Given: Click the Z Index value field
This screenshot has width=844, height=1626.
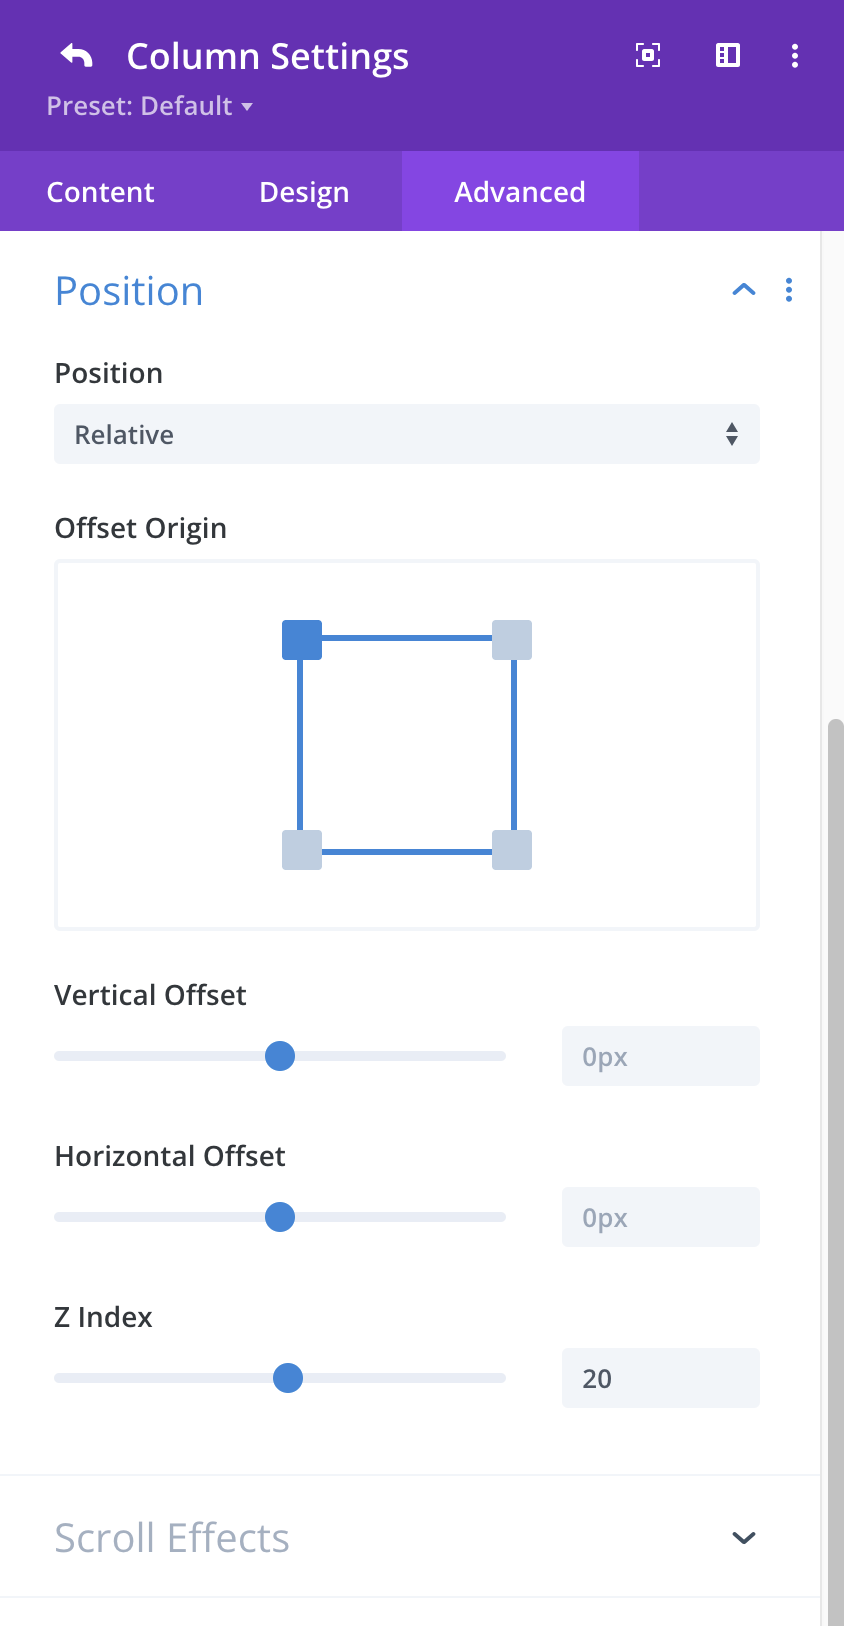Looking at the screenshot, I should (660, 1378).
